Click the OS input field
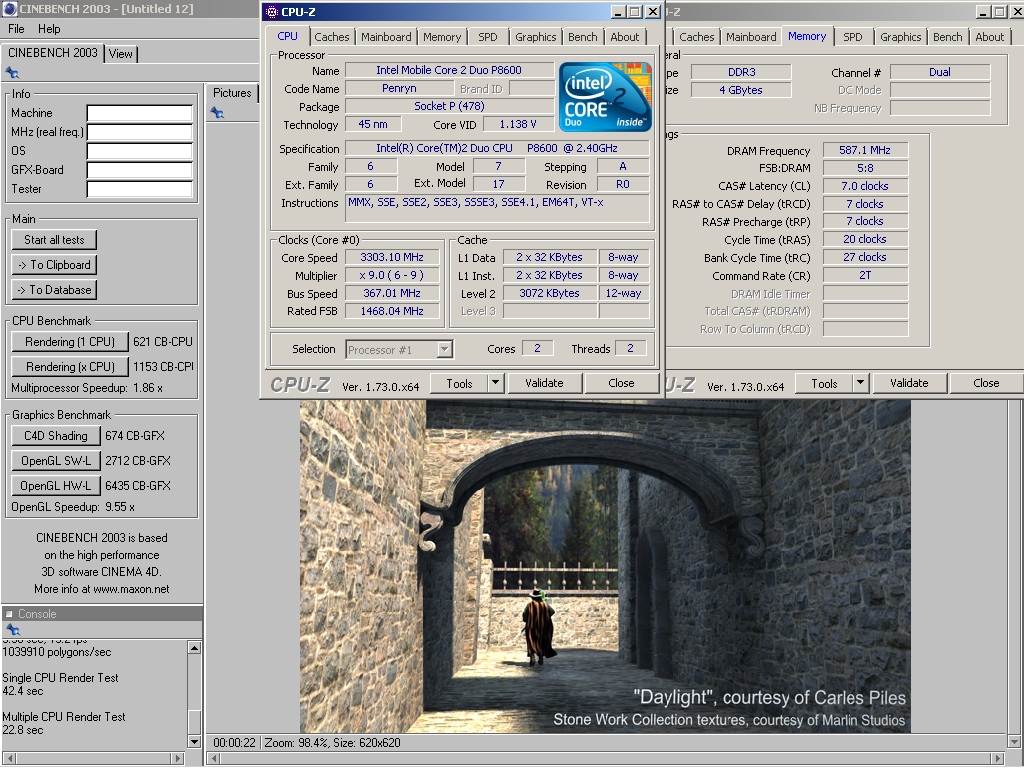This screenshot has height=768, width=1024. (140, 152)
